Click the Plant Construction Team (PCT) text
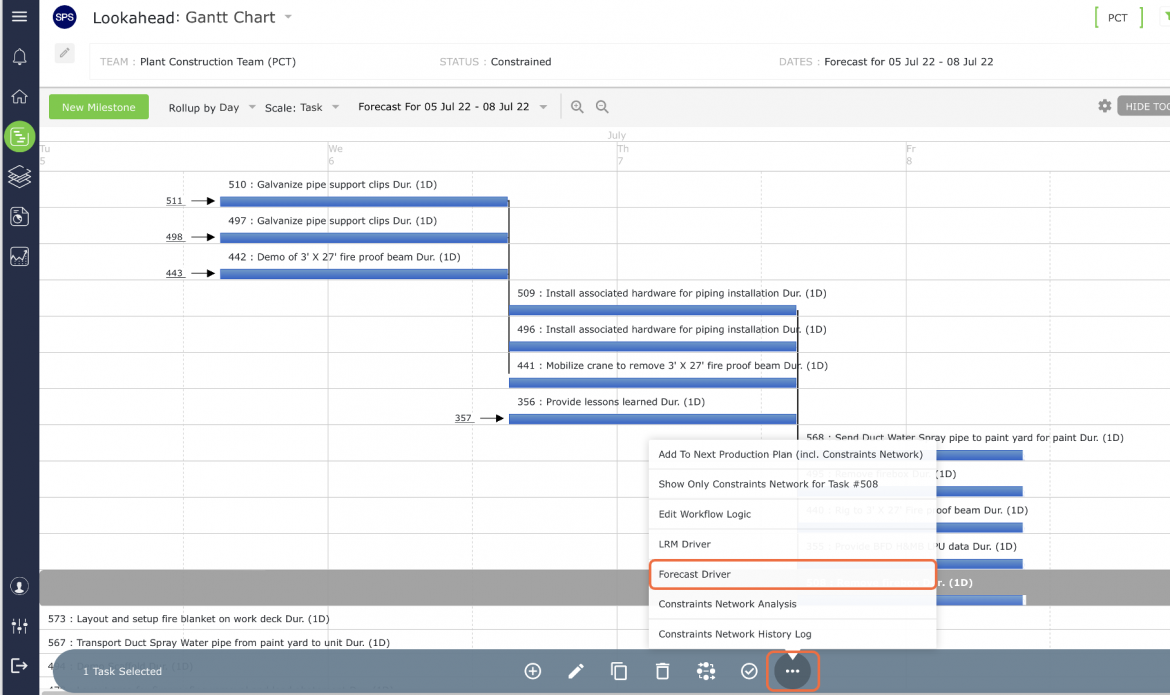1170x695 pixels. click(x=218, y=62)
